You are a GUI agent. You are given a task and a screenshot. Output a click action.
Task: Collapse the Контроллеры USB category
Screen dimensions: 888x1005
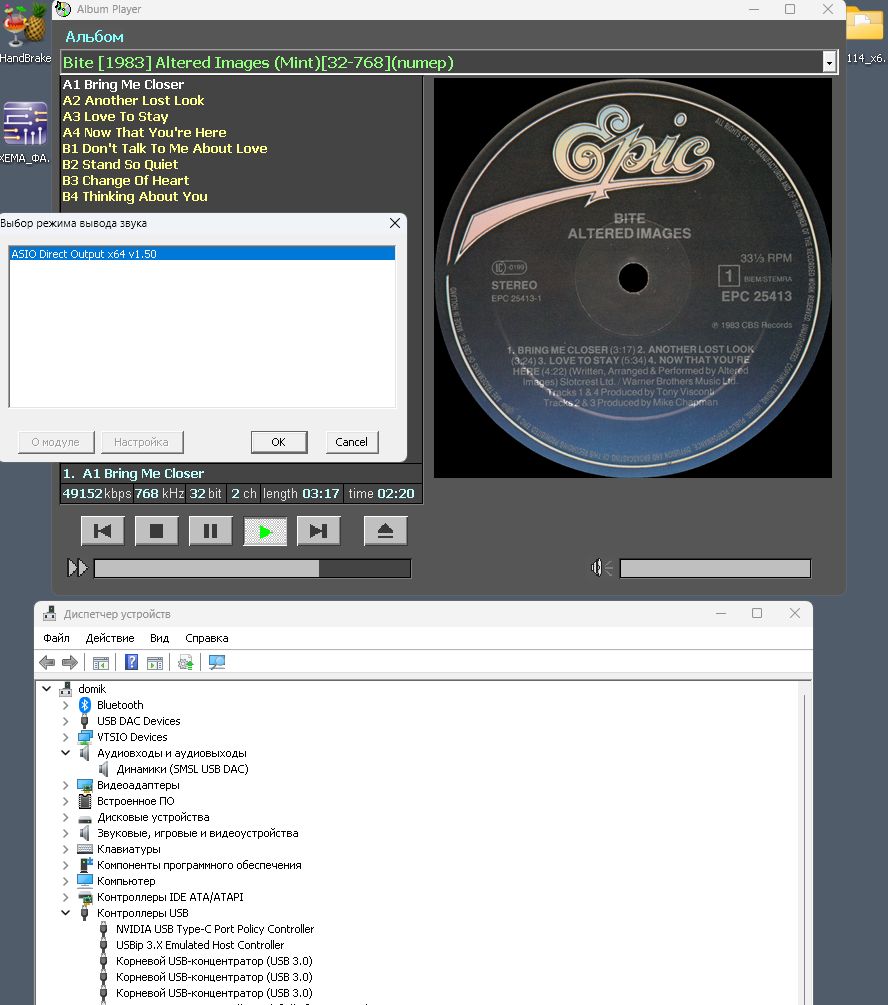point(65,913)
